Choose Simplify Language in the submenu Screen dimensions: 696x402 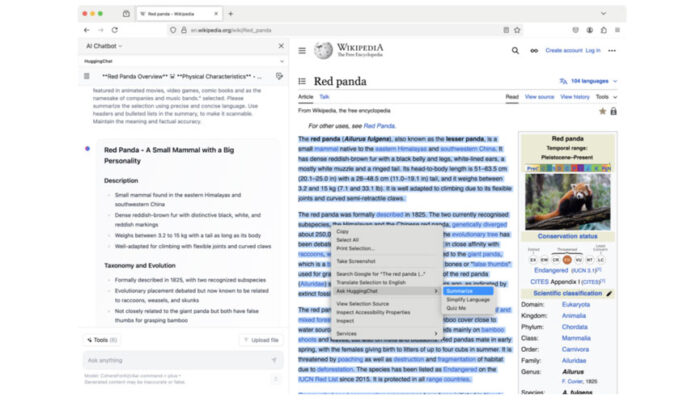(x=468, y=300)
